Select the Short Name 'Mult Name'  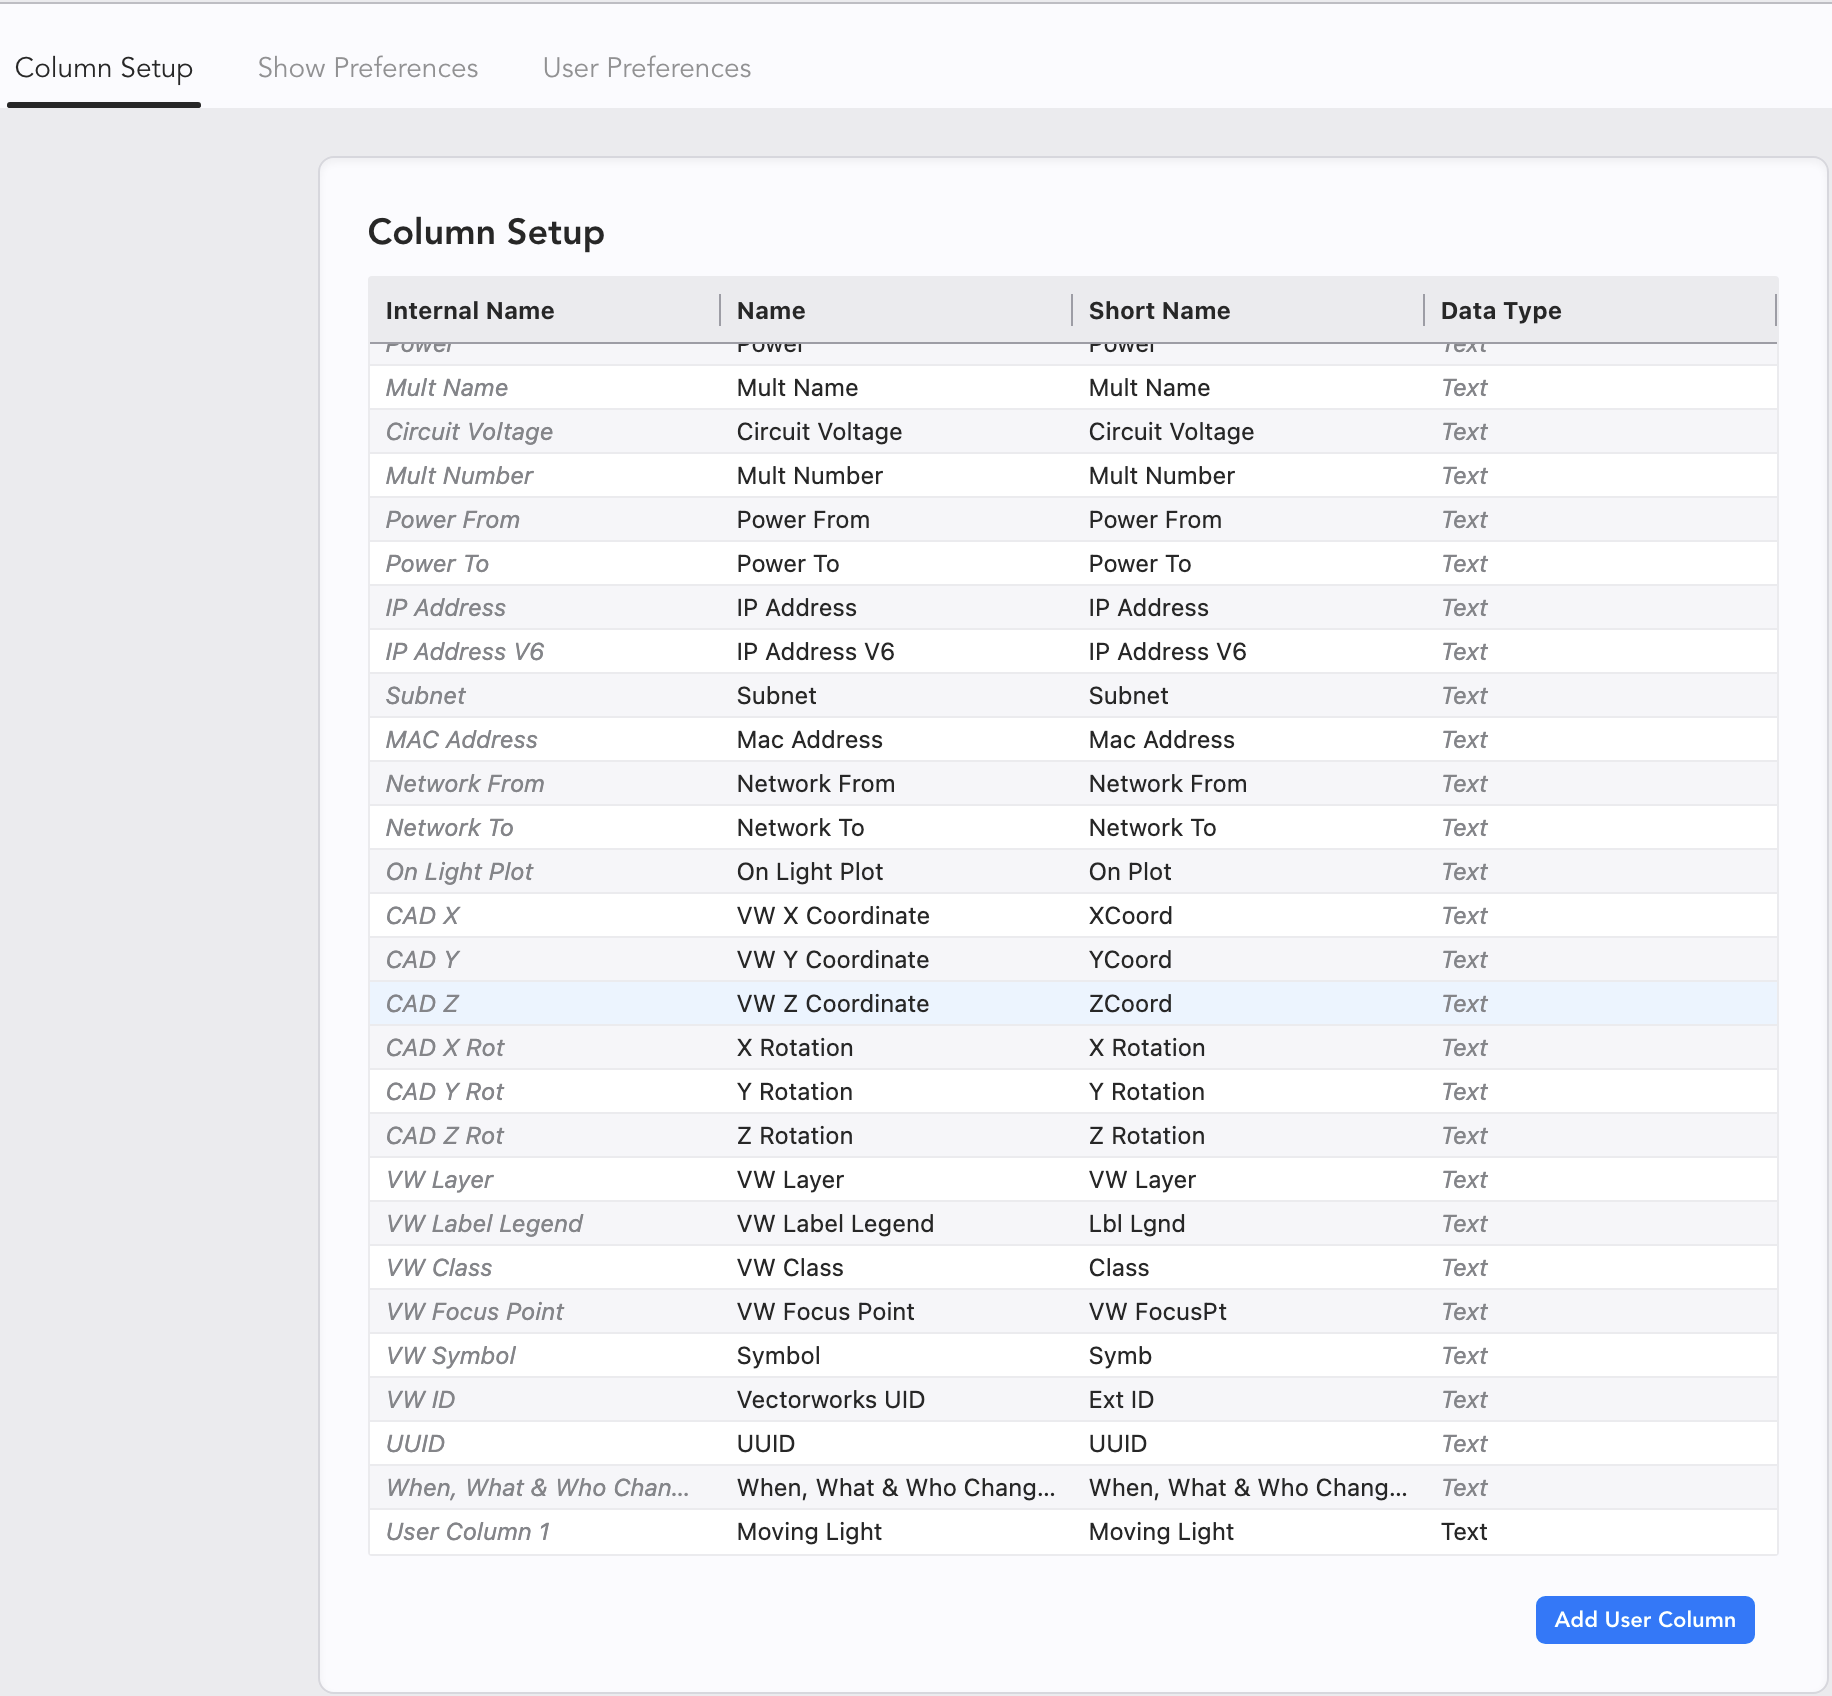pos(1149,388)
